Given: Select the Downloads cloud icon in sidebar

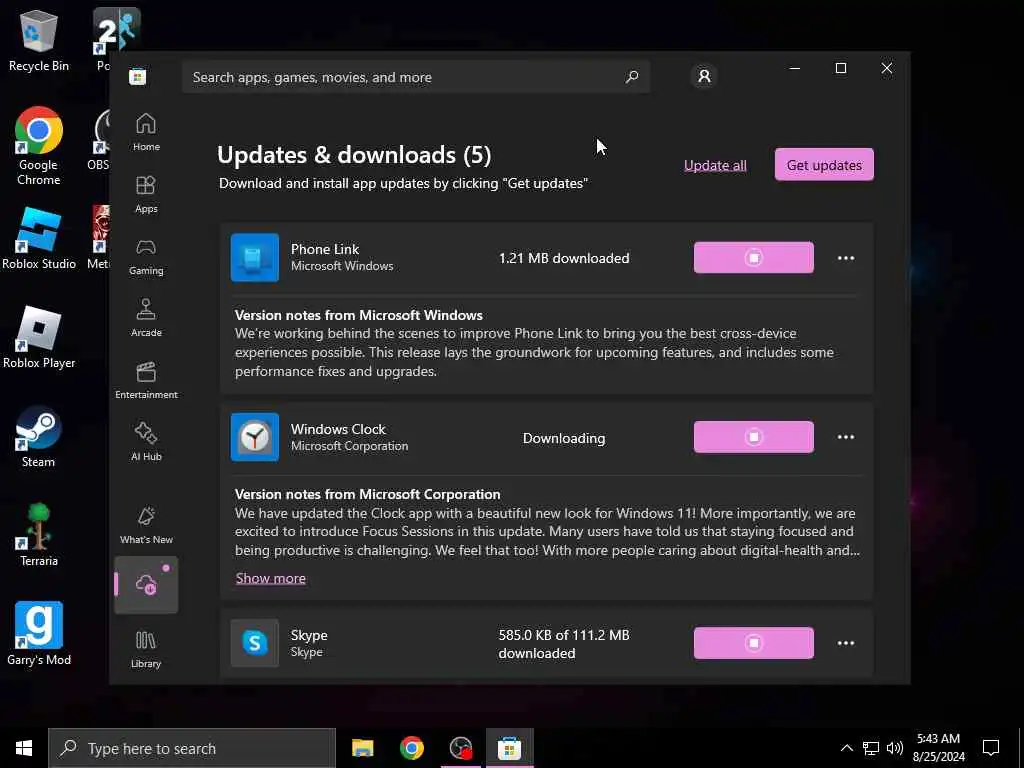Looking at the screenshot, I should point(146,584).
